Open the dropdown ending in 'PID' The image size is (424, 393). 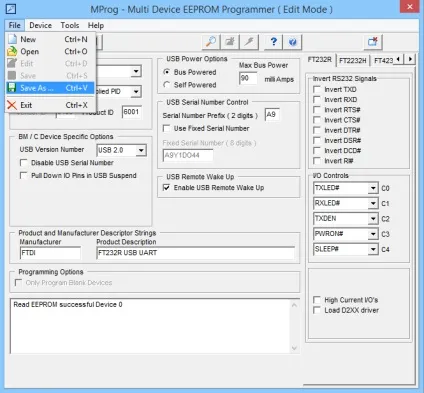[x=136, y=91]
